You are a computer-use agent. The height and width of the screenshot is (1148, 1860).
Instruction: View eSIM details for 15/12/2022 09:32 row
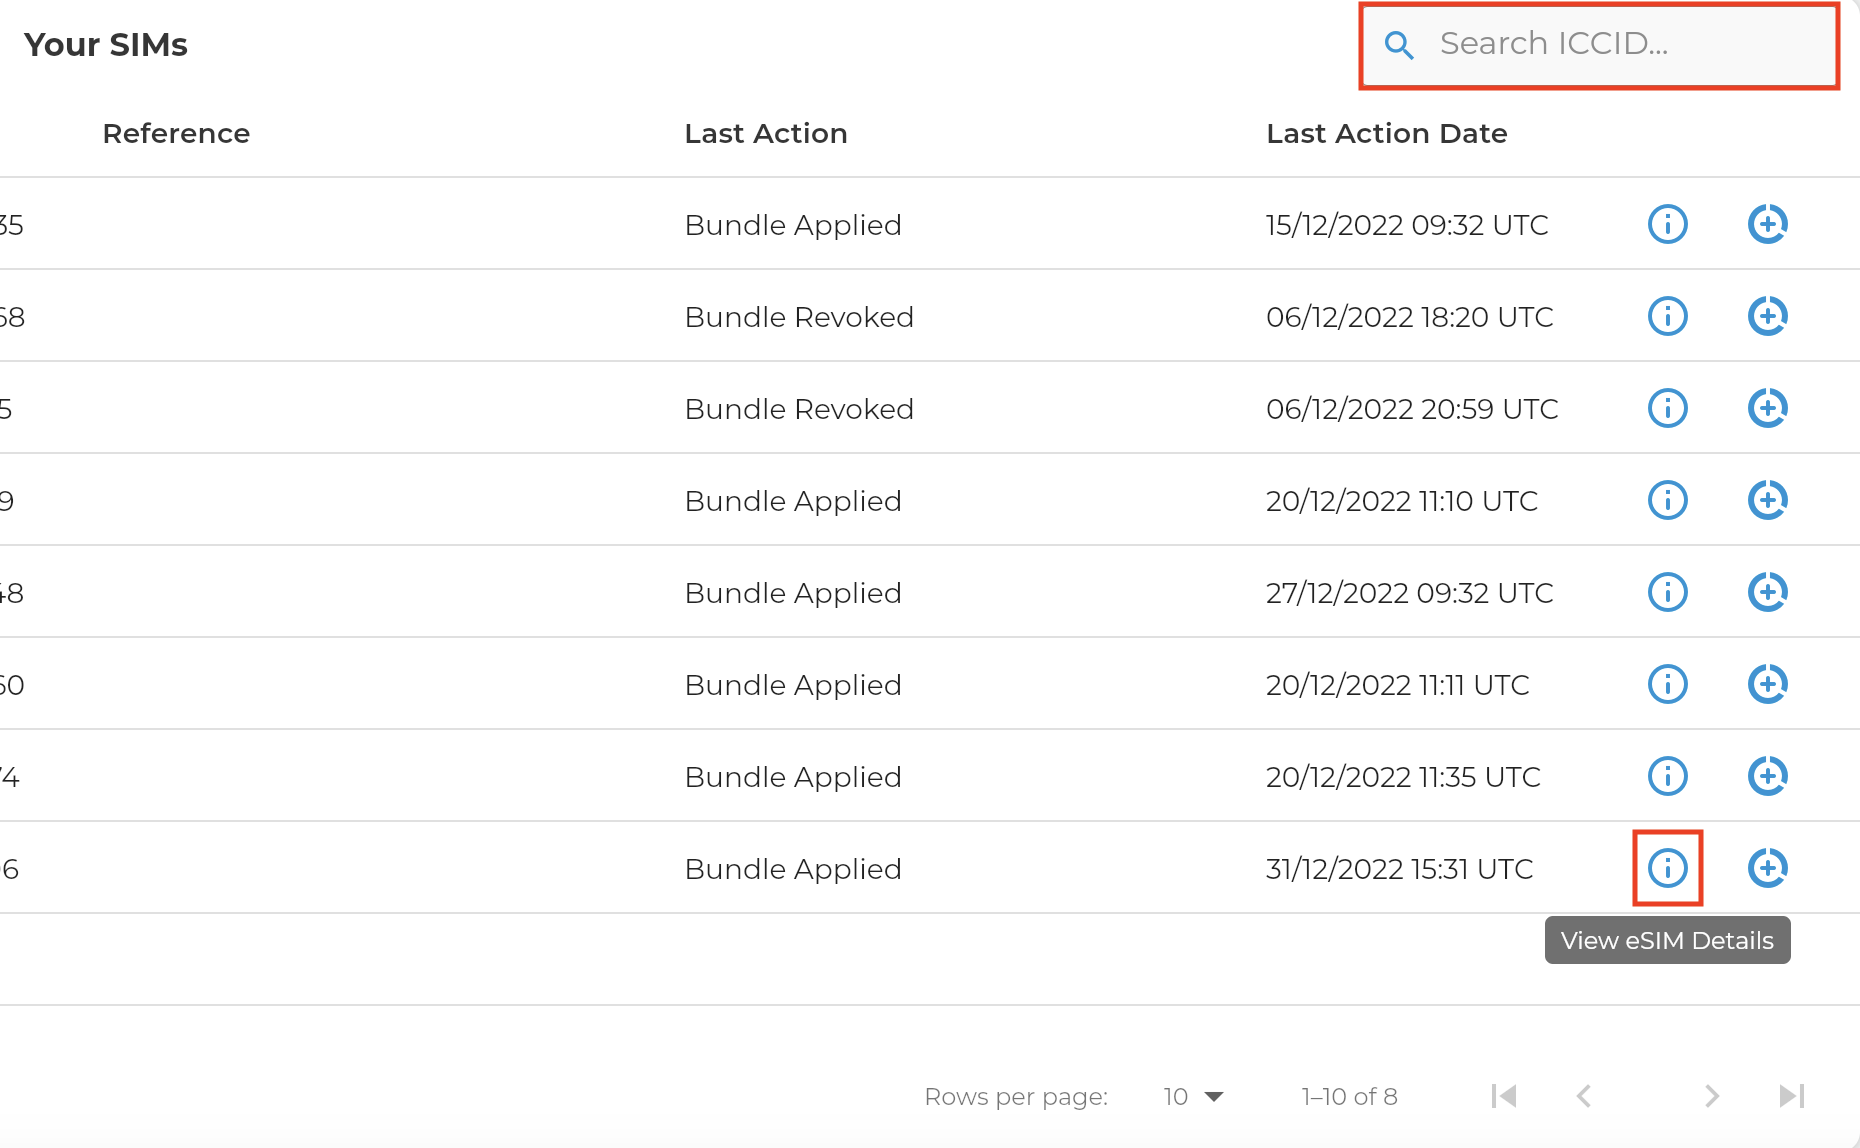[1667, 224]
